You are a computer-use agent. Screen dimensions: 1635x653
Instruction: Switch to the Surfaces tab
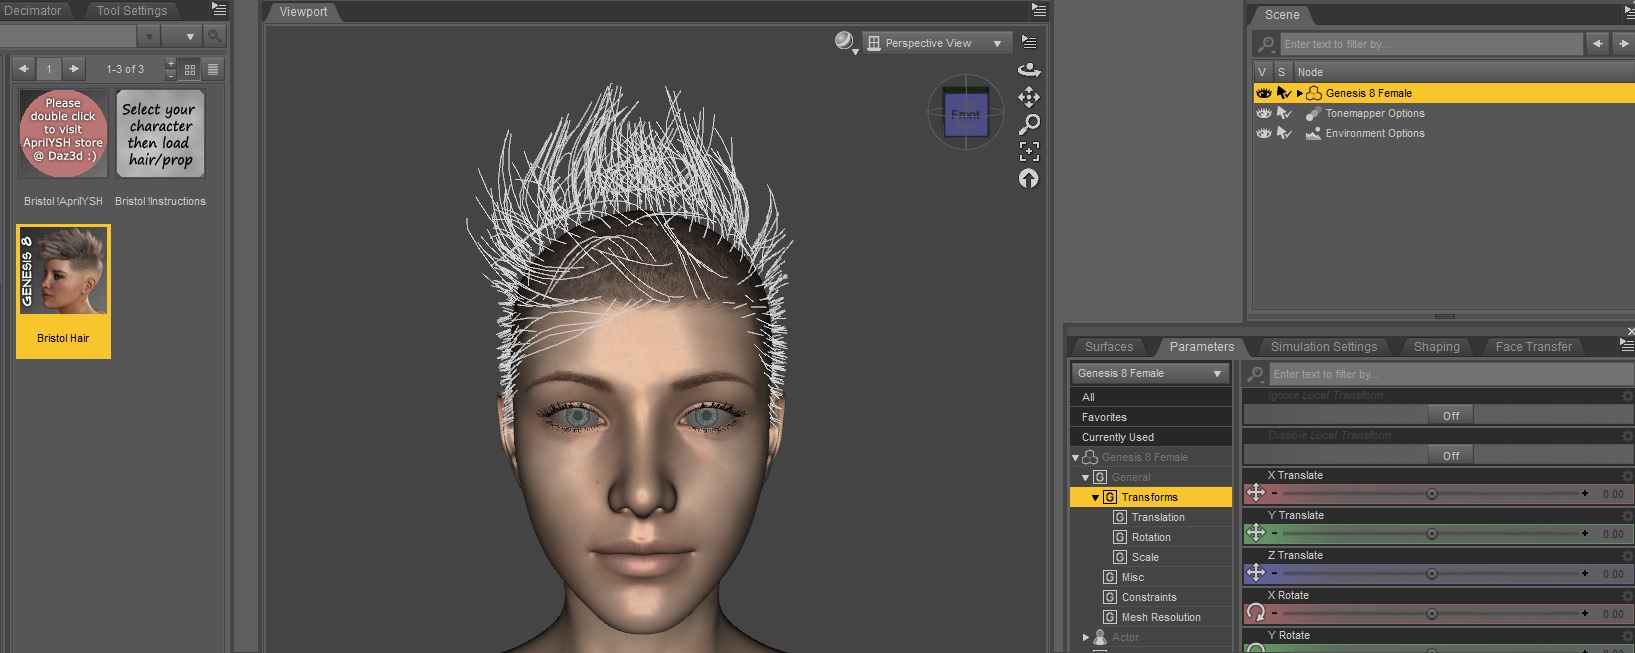pyautogui.click(x=1109, y=347)
